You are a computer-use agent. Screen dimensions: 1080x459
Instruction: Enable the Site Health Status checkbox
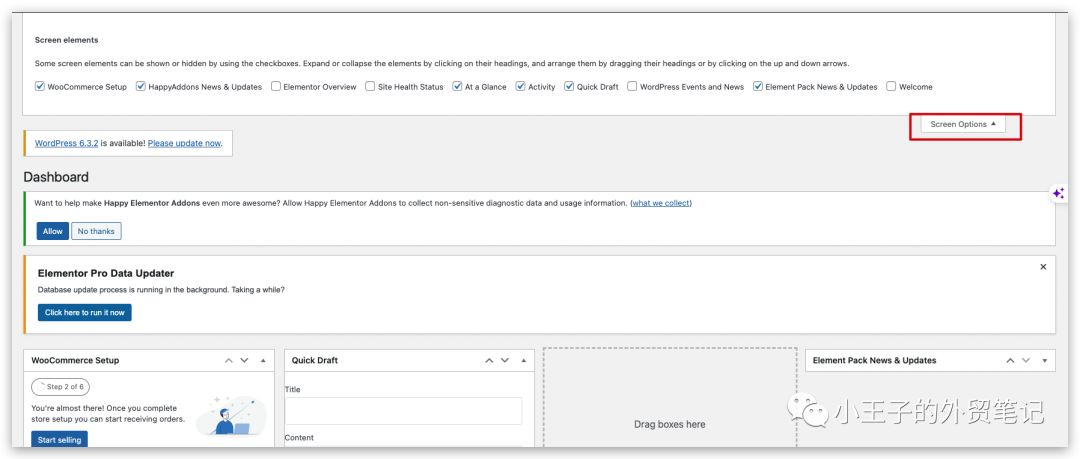[370, 87]
